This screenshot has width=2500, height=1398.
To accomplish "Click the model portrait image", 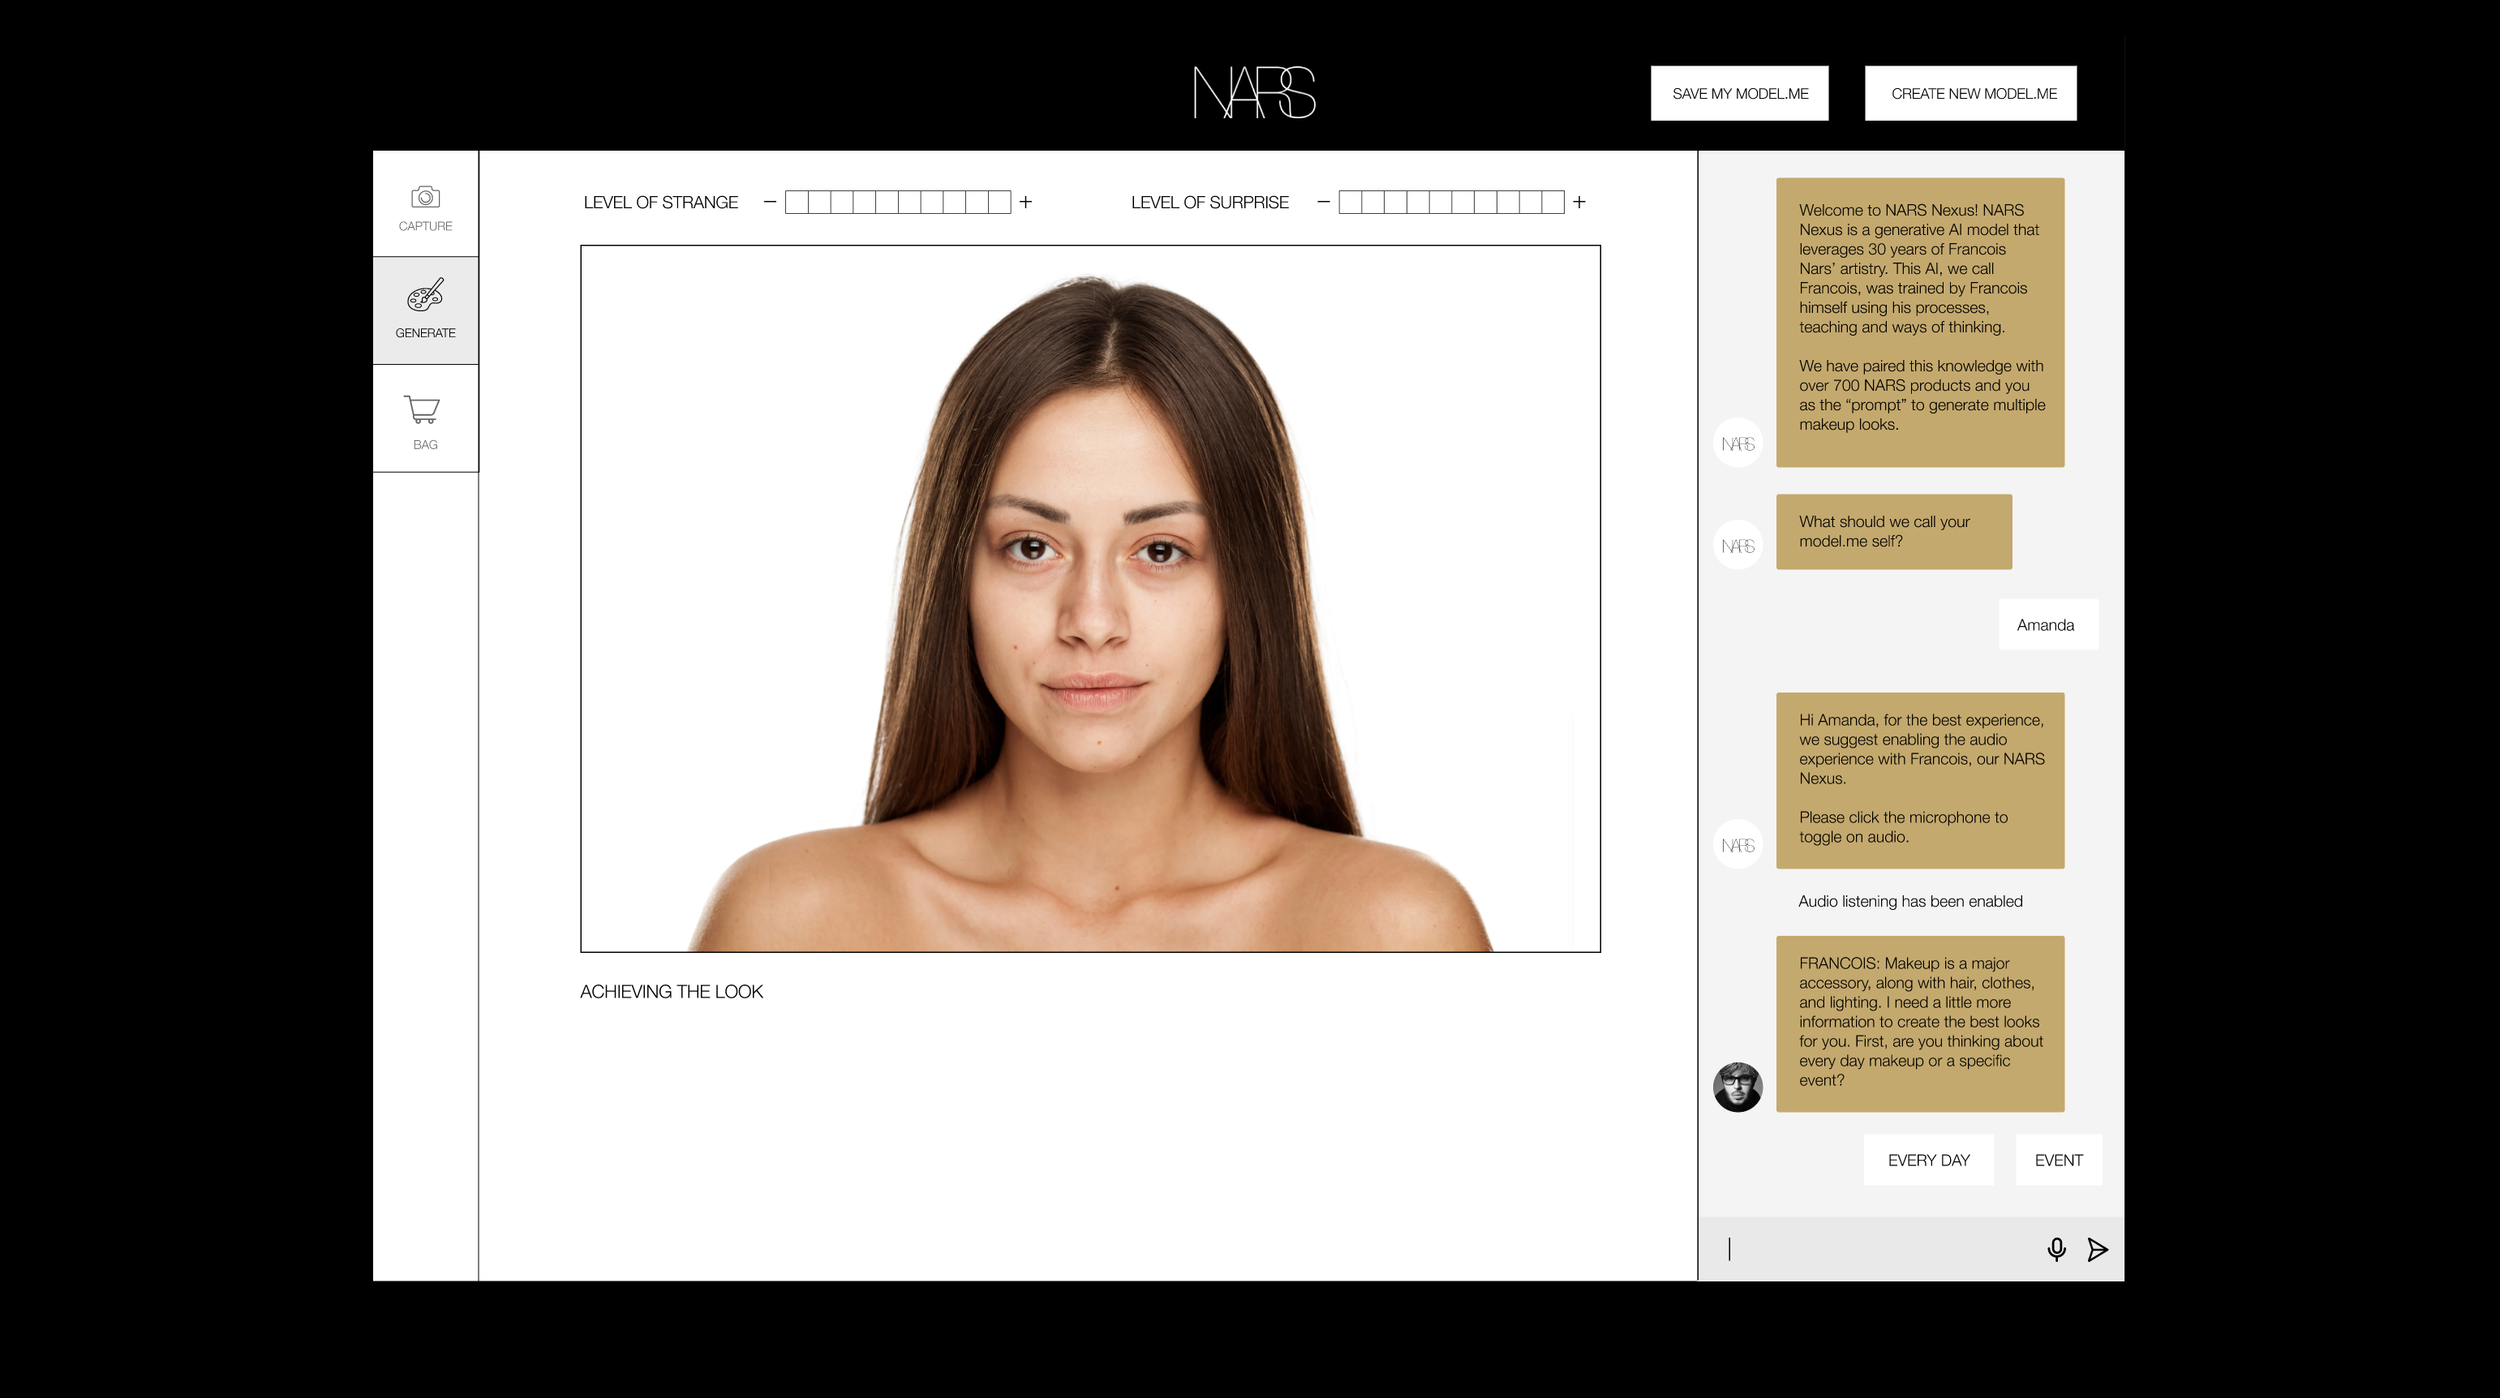I will (x=1090, y=598).
